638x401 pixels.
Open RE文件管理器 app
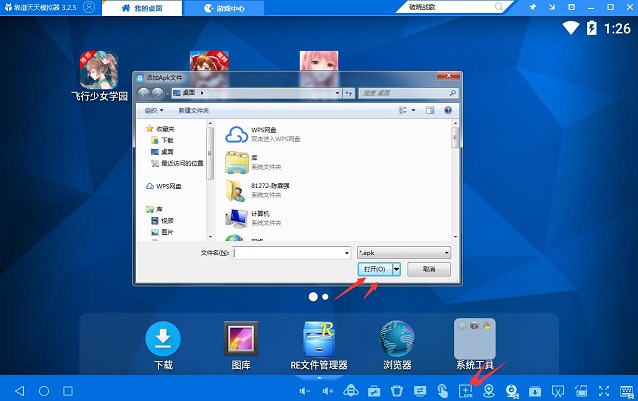[x=319, y=345]
